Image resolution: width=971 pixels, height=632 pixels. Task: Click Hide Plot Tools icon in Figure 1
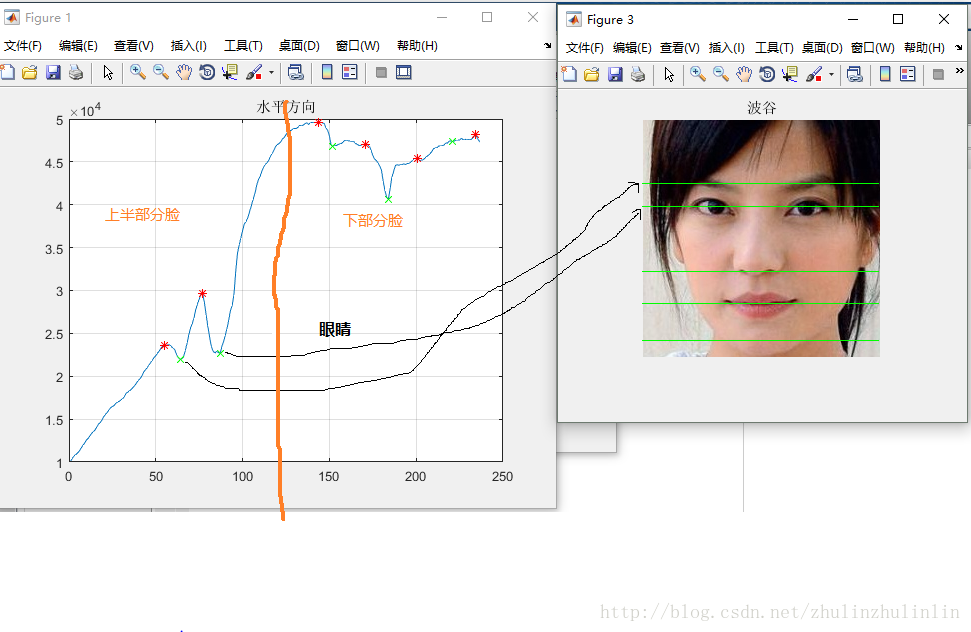pos(381,72)
